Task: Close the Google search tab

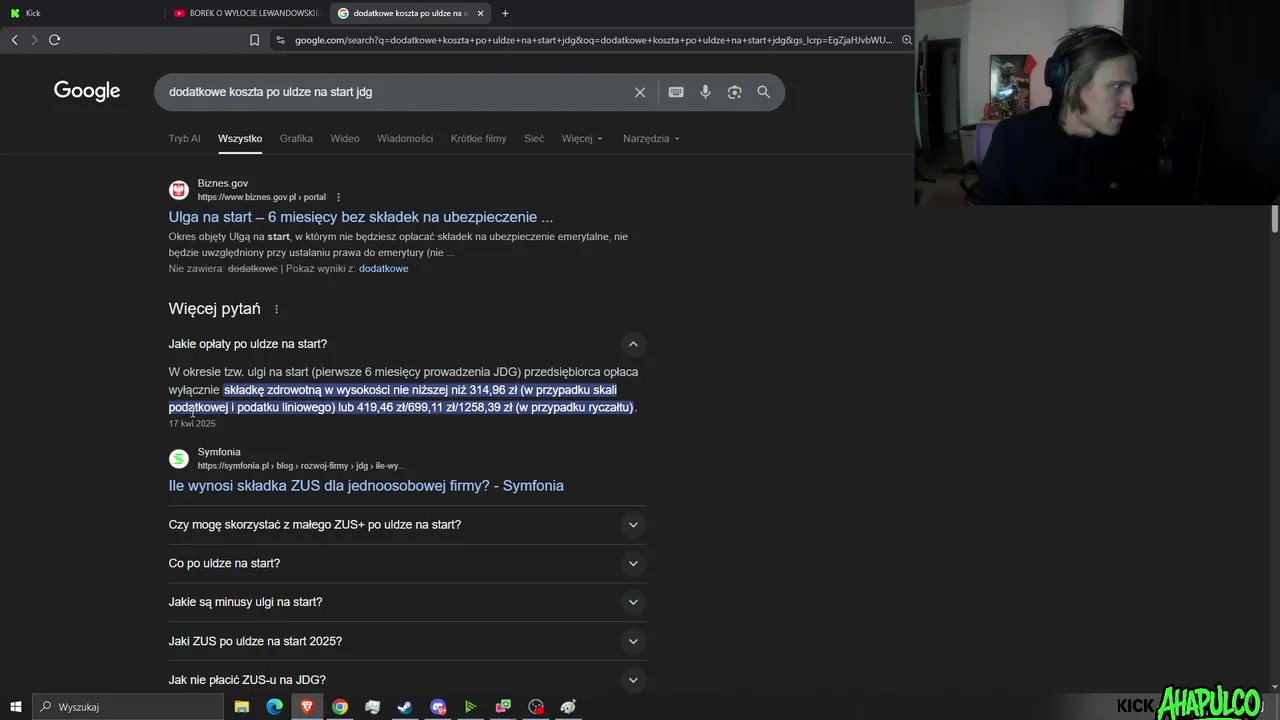Action: click(481, 13)
